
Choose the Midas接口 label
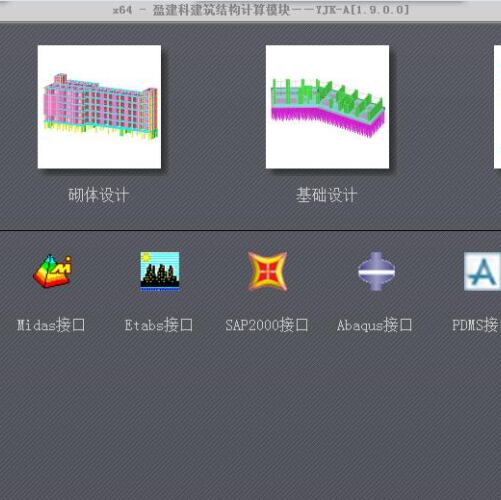coord(51,325)
